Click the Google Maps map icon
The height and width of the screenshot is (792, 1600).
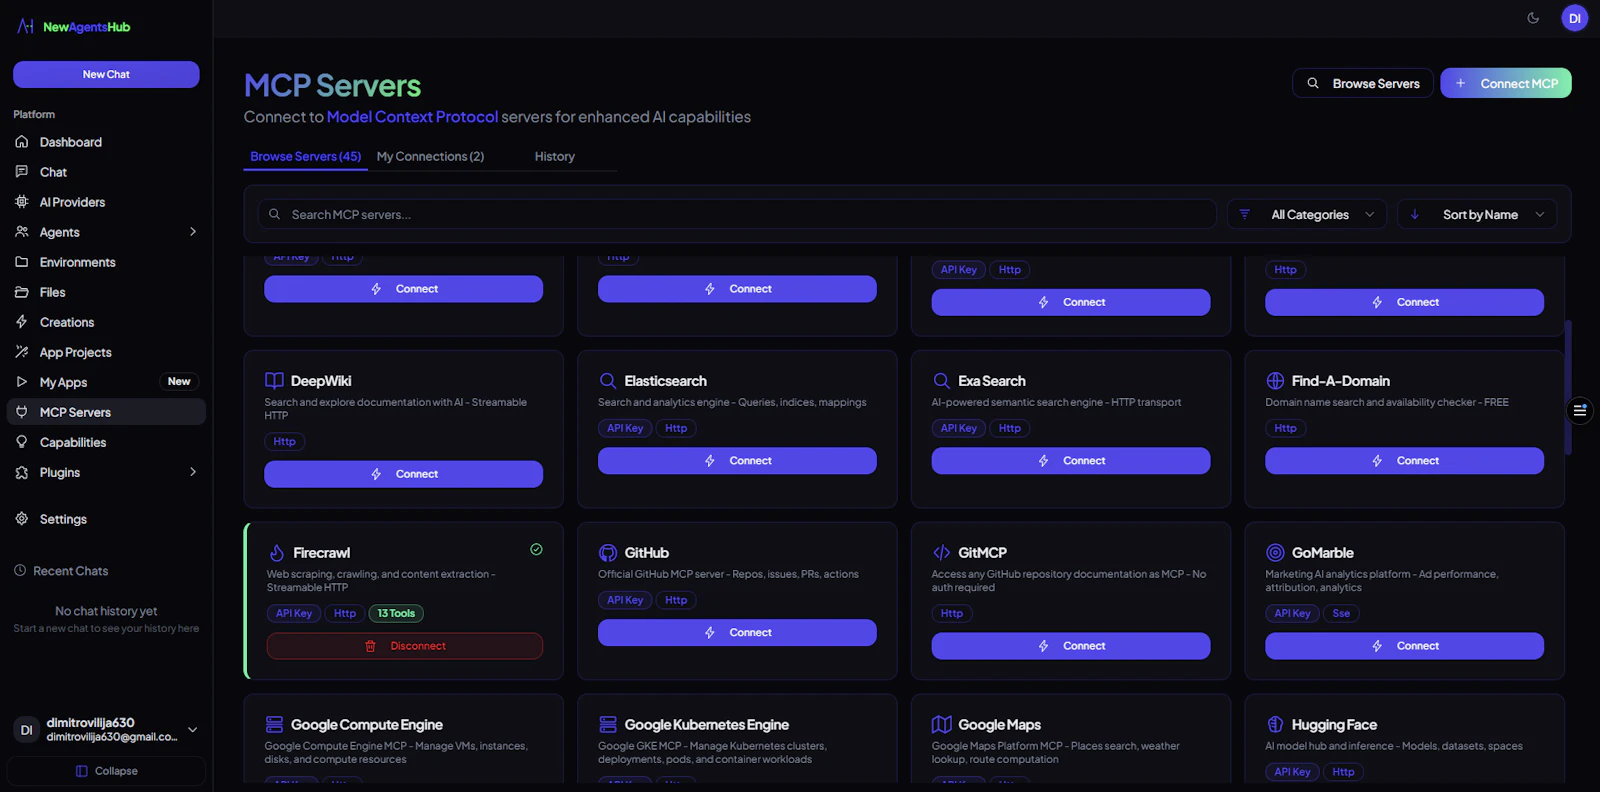pos(941,725)
